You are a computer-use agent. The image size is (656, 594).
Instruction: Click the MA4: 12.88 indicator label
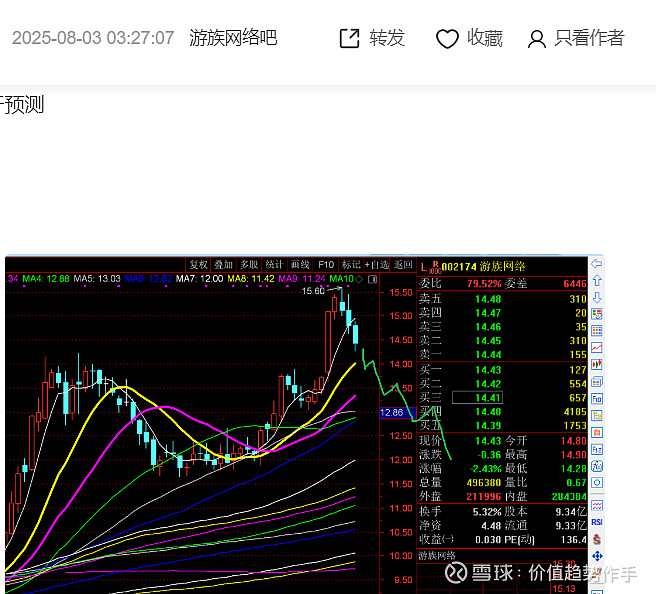coord(46,279)
